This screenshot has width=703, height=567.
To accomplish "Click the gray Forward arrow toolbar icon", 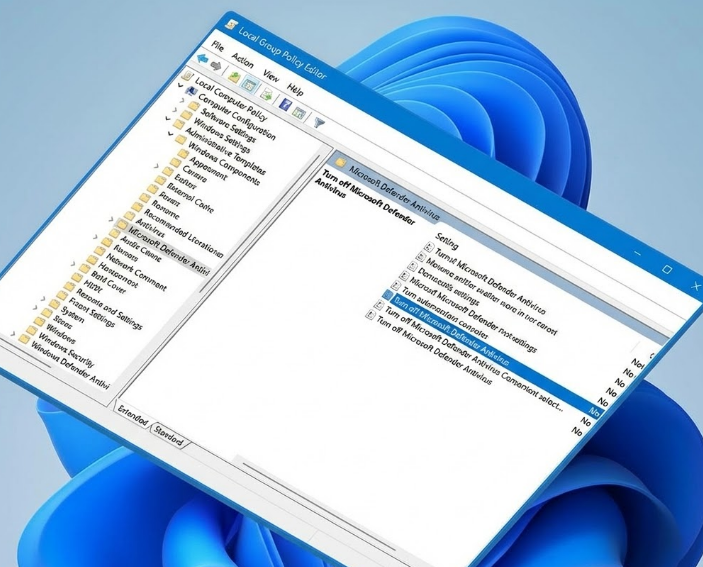I will [216, 65].
